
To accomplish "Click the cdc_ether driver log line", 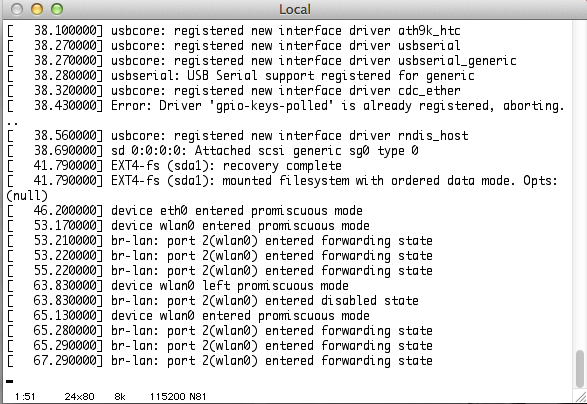I will point(234,91).
